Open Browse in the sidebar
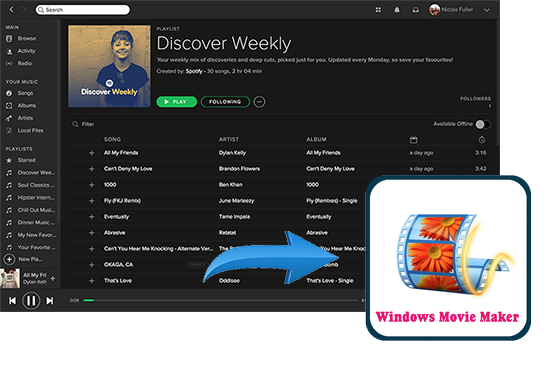The image size is (558, 366). coord(27,38)
